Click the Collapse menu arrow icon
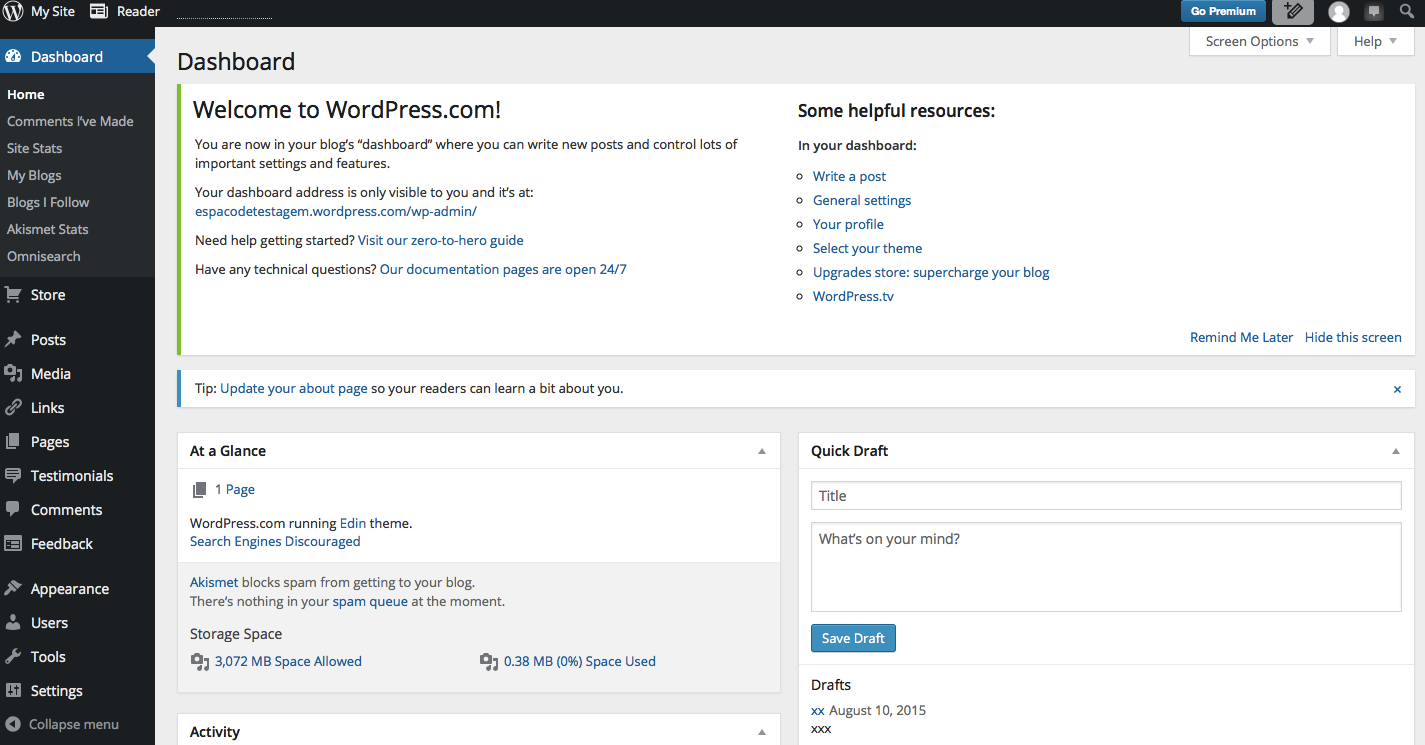 point(13,724)
